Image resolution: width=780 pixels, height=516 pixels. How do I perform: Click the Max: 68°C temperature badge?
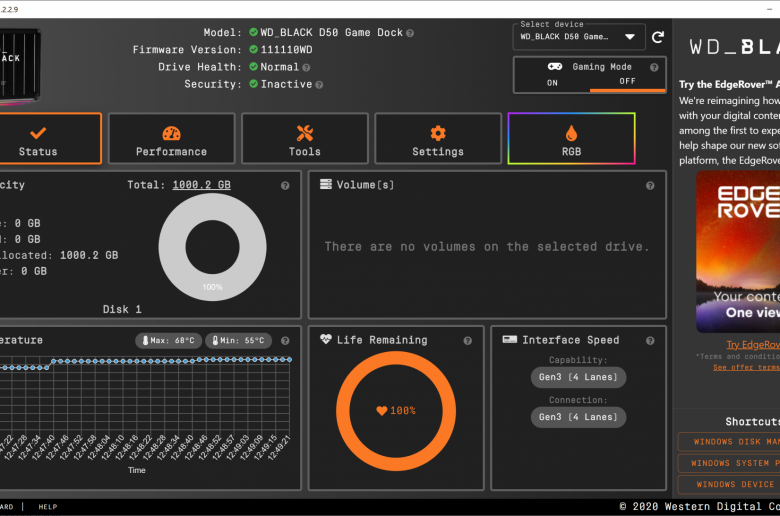tap(169, 340)
